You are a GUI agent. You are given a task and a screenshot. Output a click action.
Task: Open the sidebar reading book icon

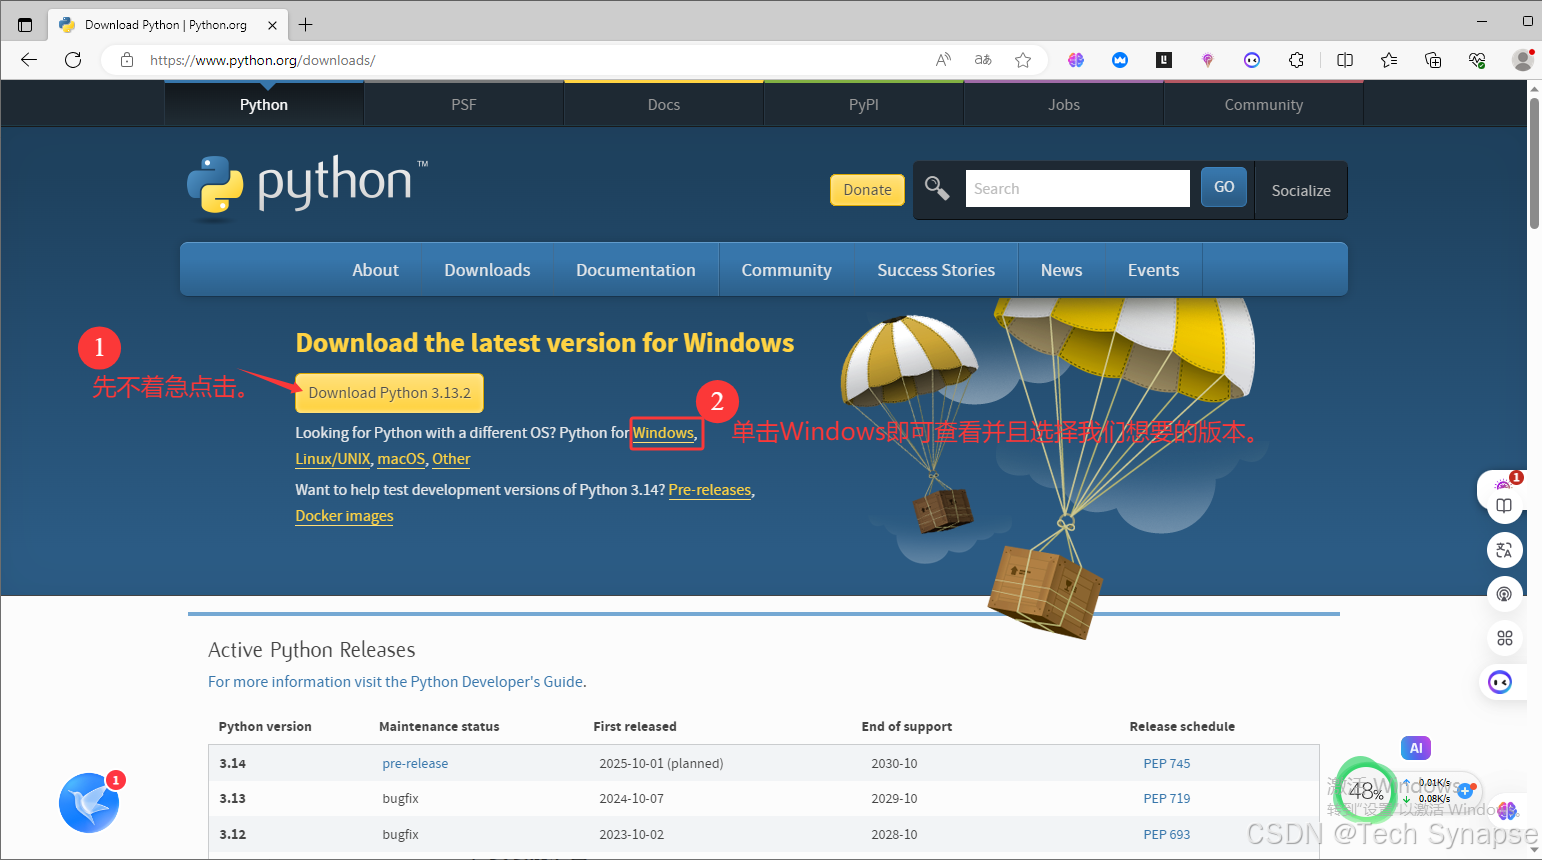coord(1504,505)
